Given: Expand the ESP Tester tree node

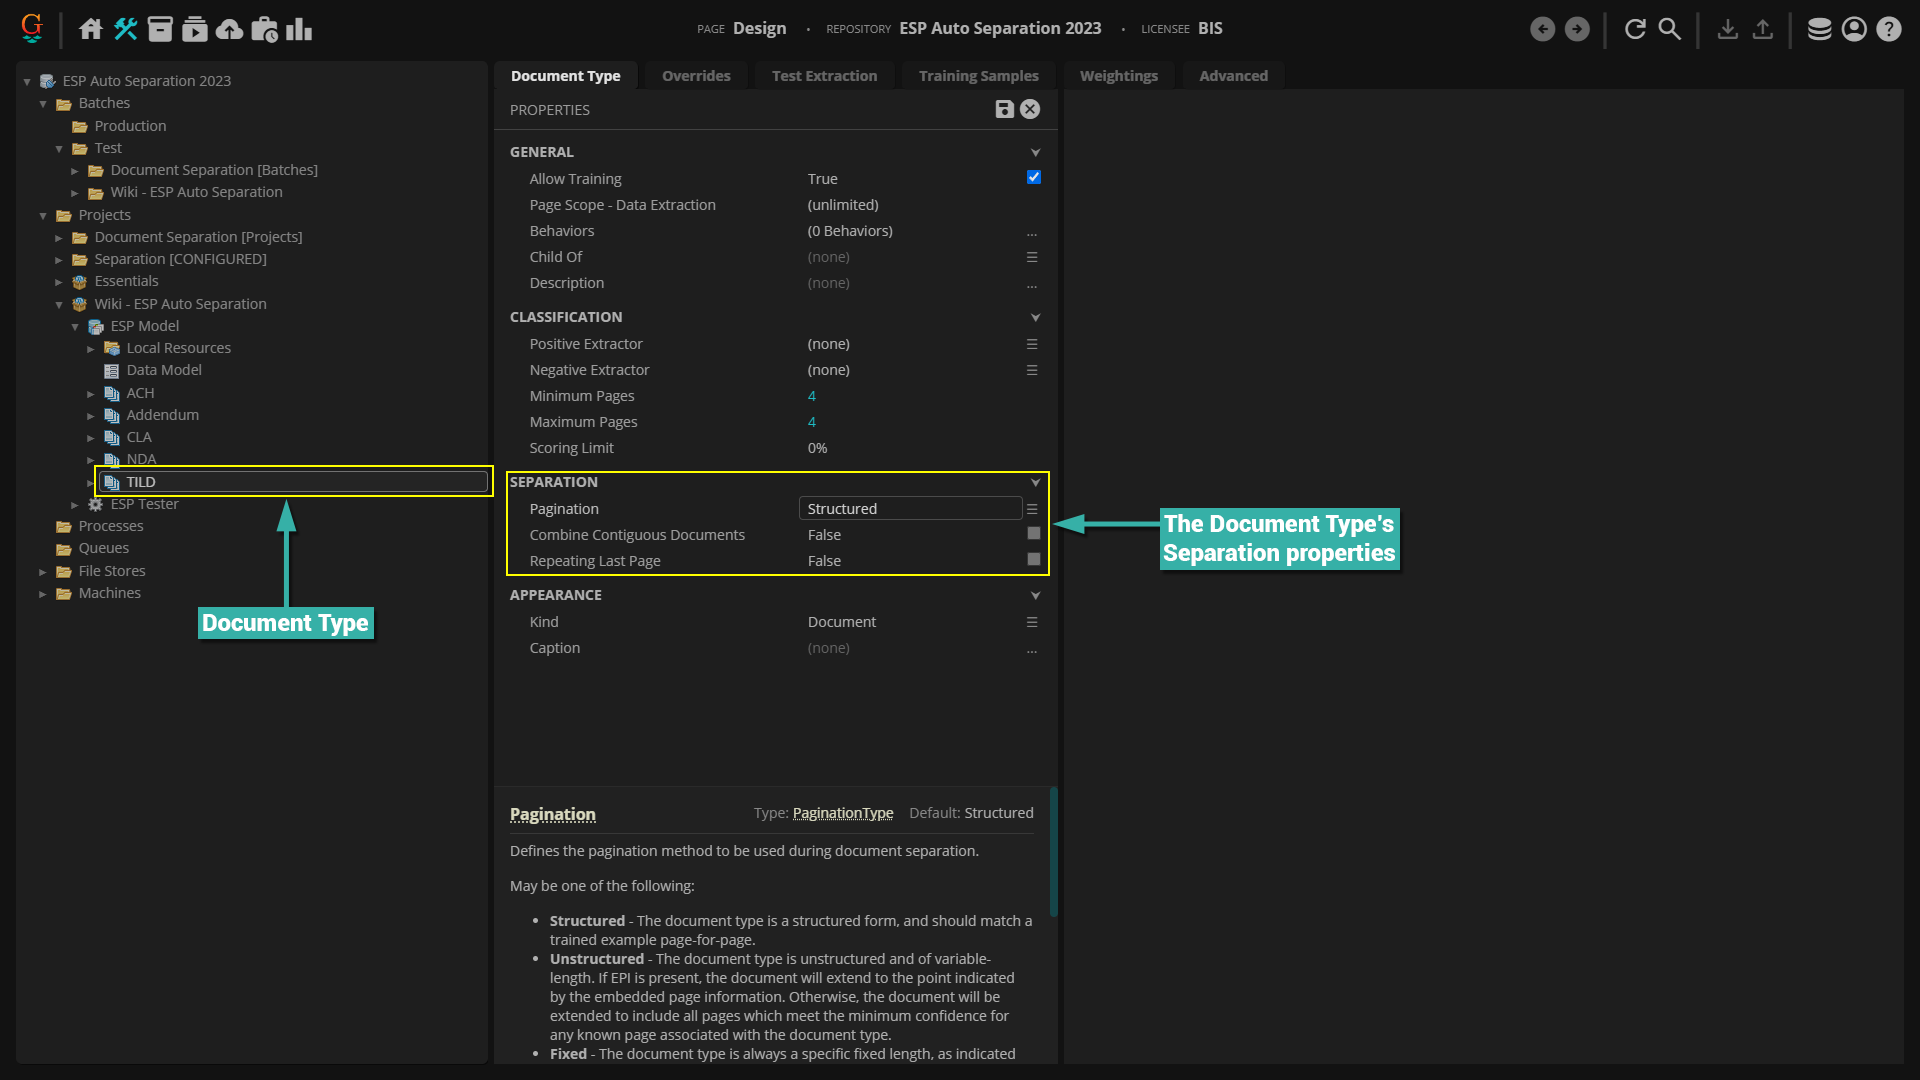Looking at the screenshot, I should 75,505.
